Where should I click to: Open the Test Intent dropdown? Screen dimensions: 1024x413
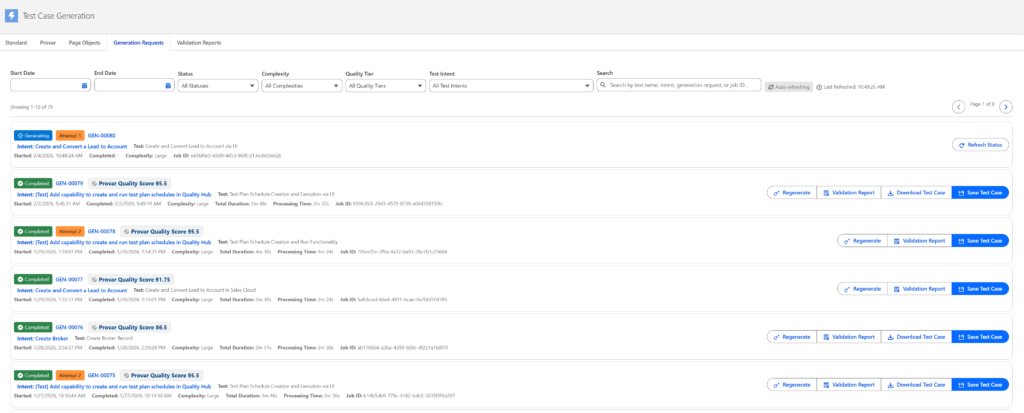(510, 86)
